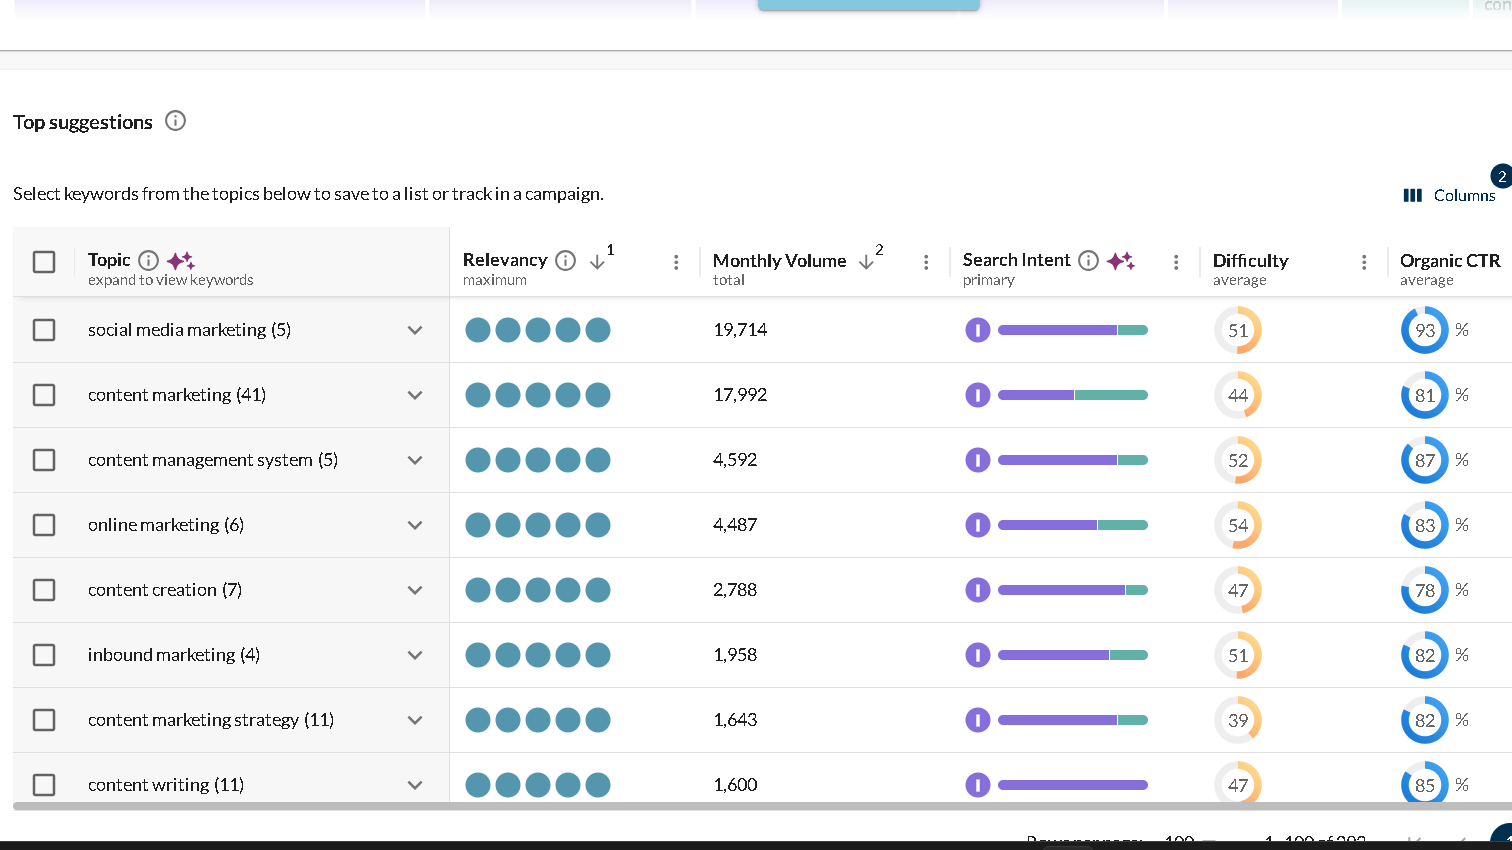Screen dimensions: 1512x850
Task: Open the Monthly Volume three-dot menu
Action: [x=926, y=261]
